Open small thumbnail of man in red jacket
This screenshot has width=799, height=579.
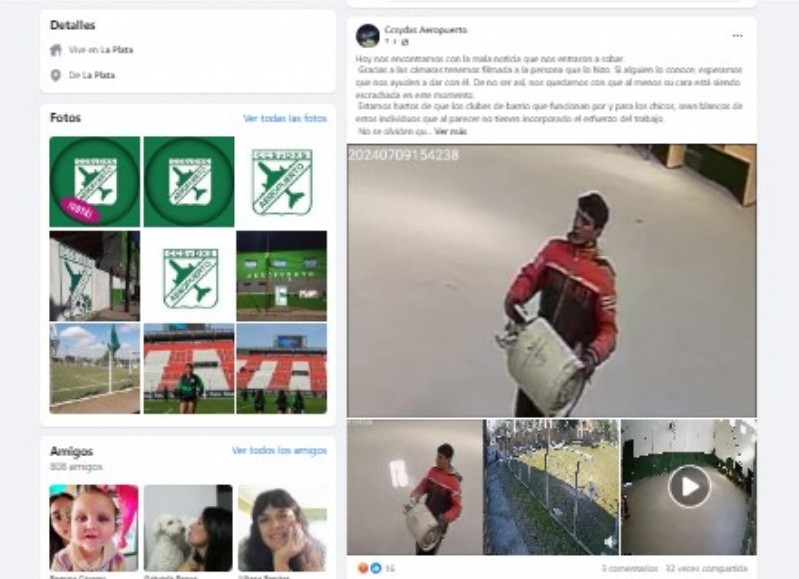click(415, 487)
